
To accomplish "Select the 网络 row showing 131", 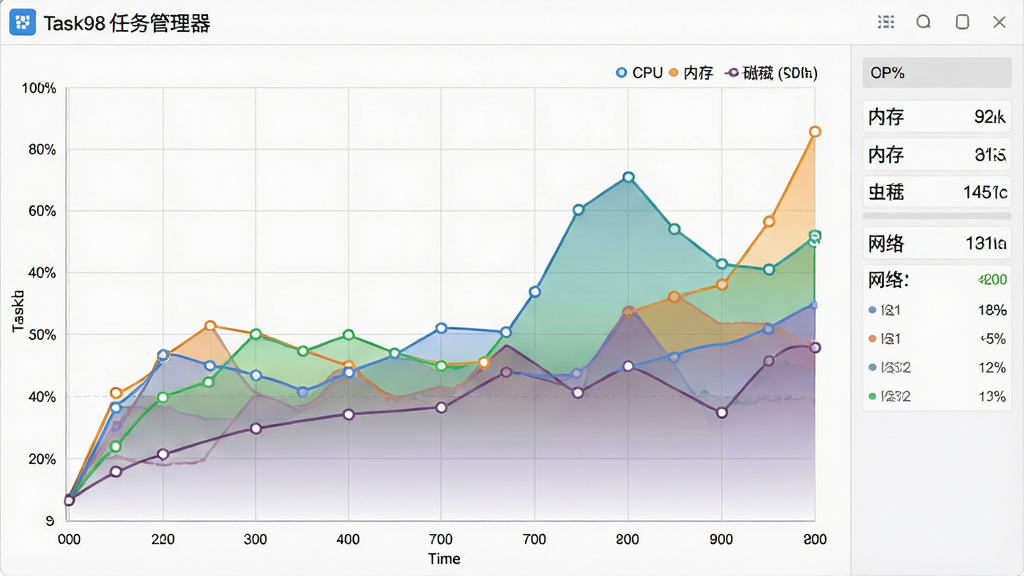I will [x=937, y=244].
